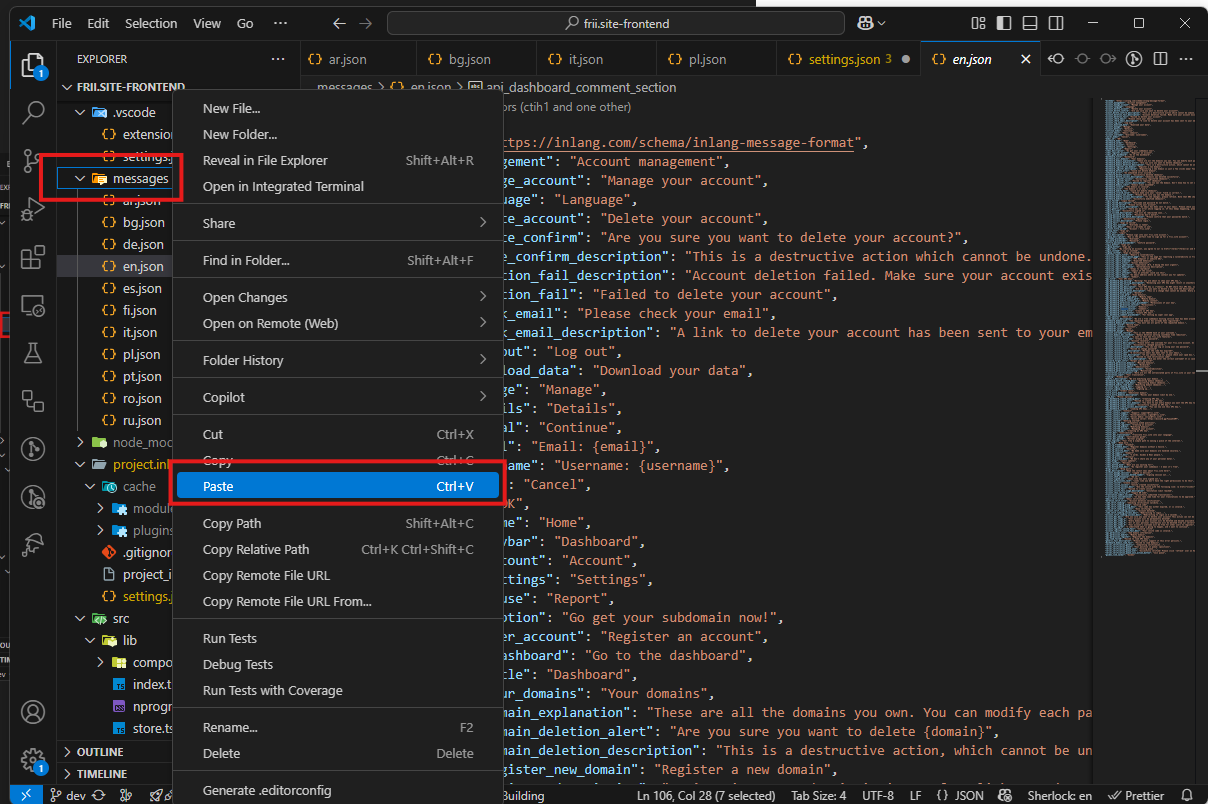
Task: Select Reveal in File Explorer
Action: tap(337, 160)
